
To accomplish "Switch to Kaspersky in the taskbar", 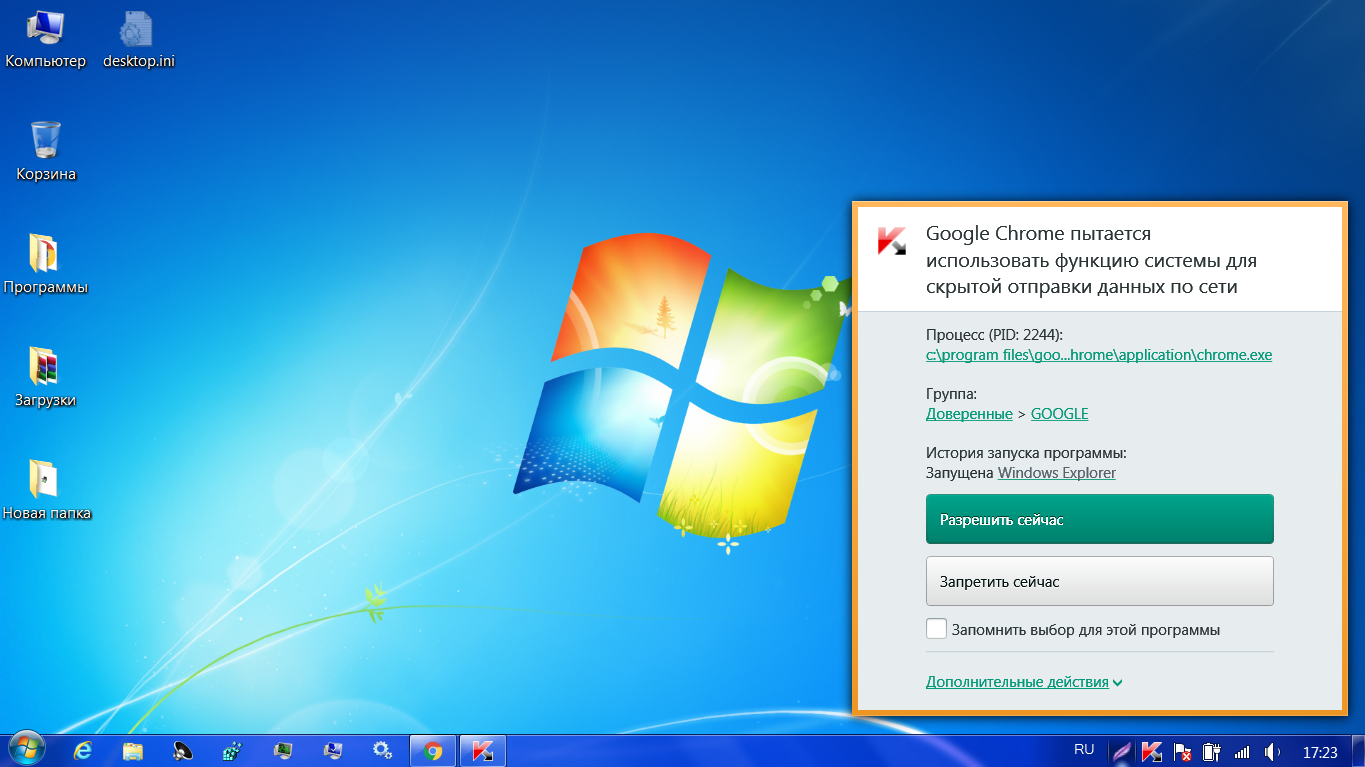I will point(483,751).
